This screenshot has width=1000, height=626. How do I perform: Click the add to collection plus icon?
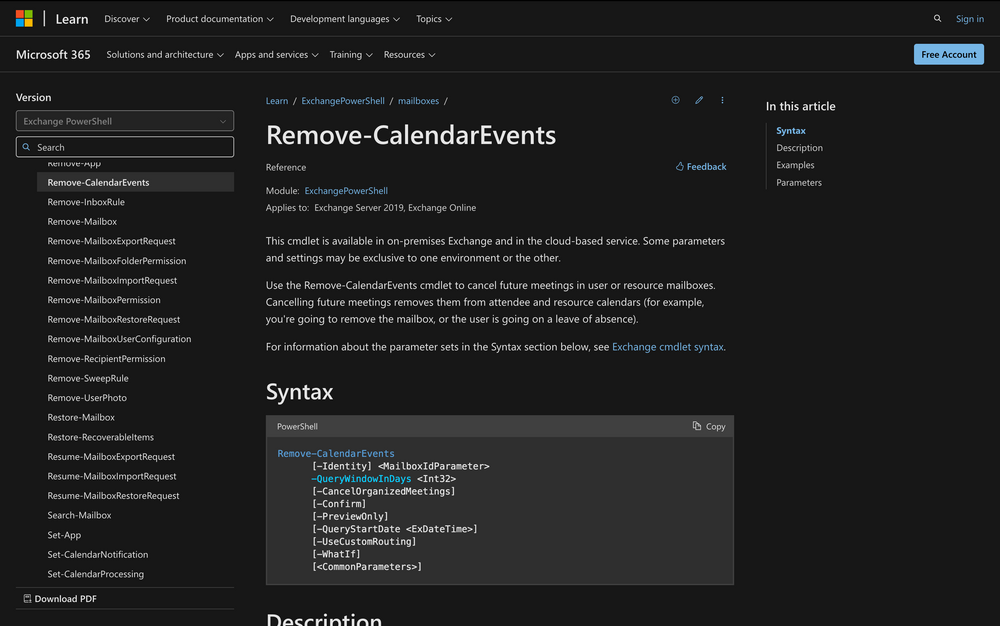click(x=675, y=100)
